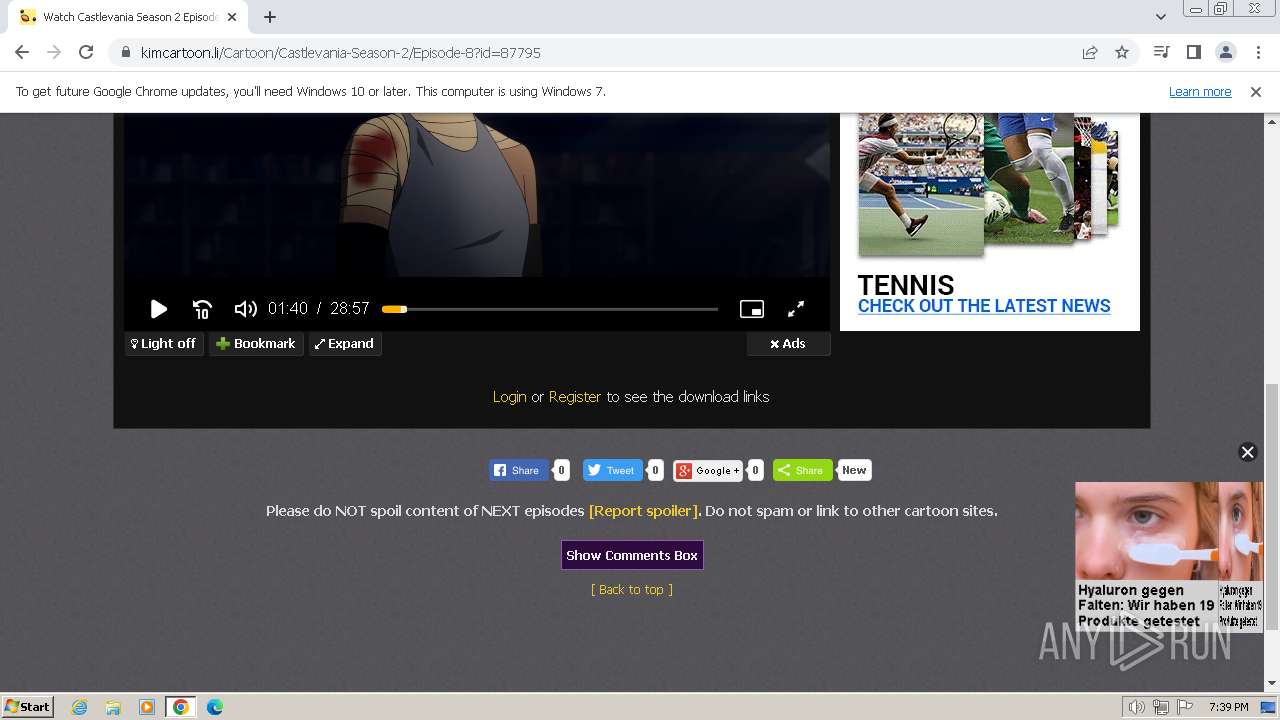Close the Hyaluron ad popup

1247,452
